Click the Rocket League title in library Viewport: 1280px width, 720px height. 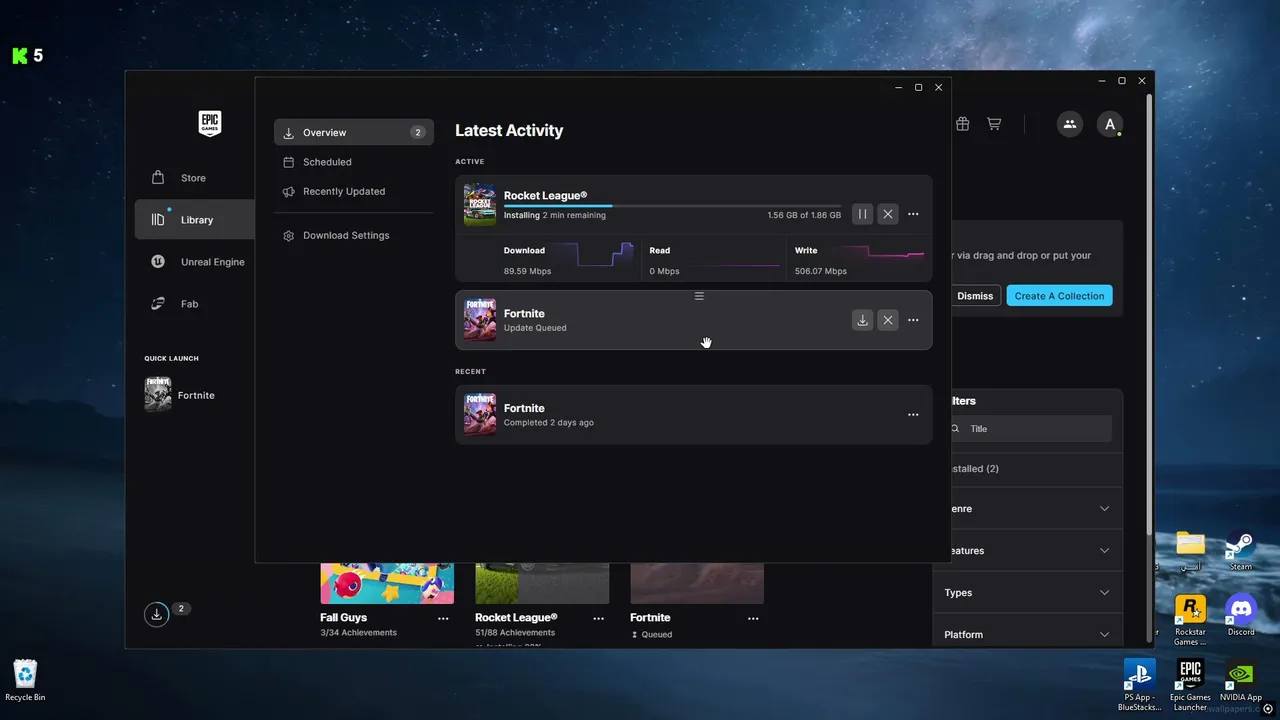[x=516, y=618]
